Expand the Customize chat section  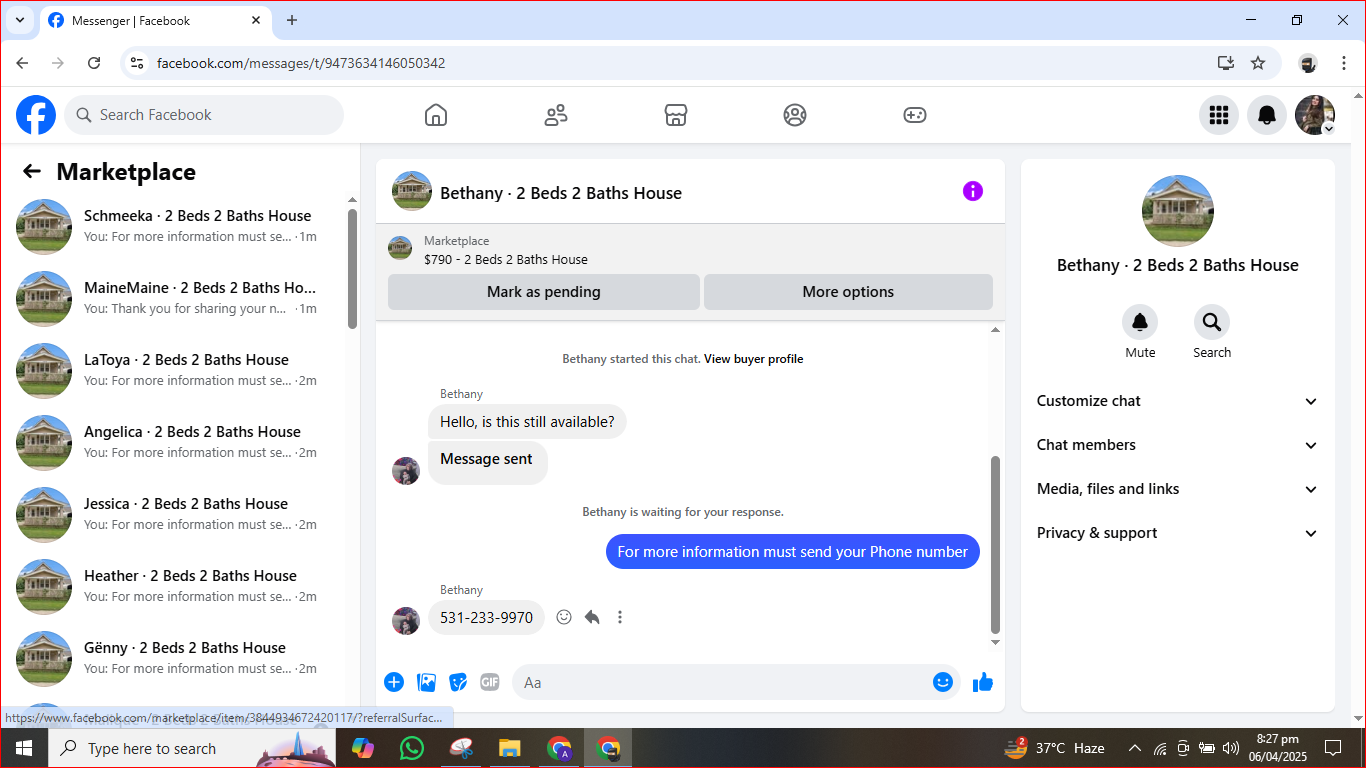point(1178,401)
